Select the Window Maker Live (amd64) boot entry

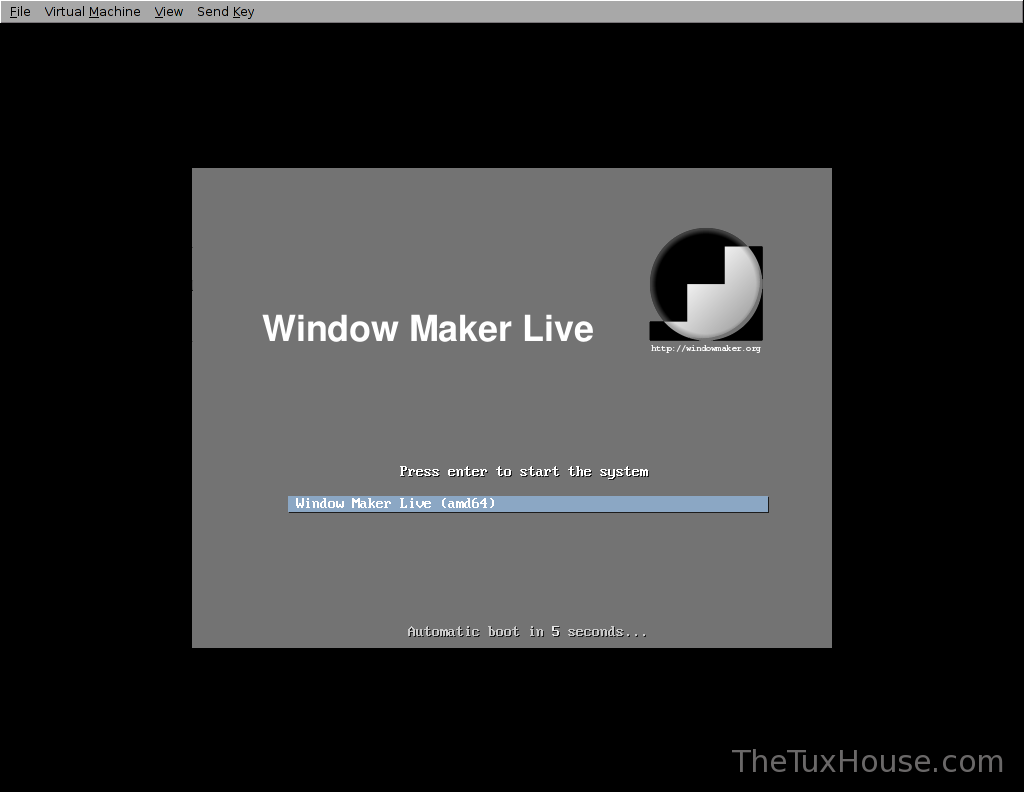click(x=528, y=504)
